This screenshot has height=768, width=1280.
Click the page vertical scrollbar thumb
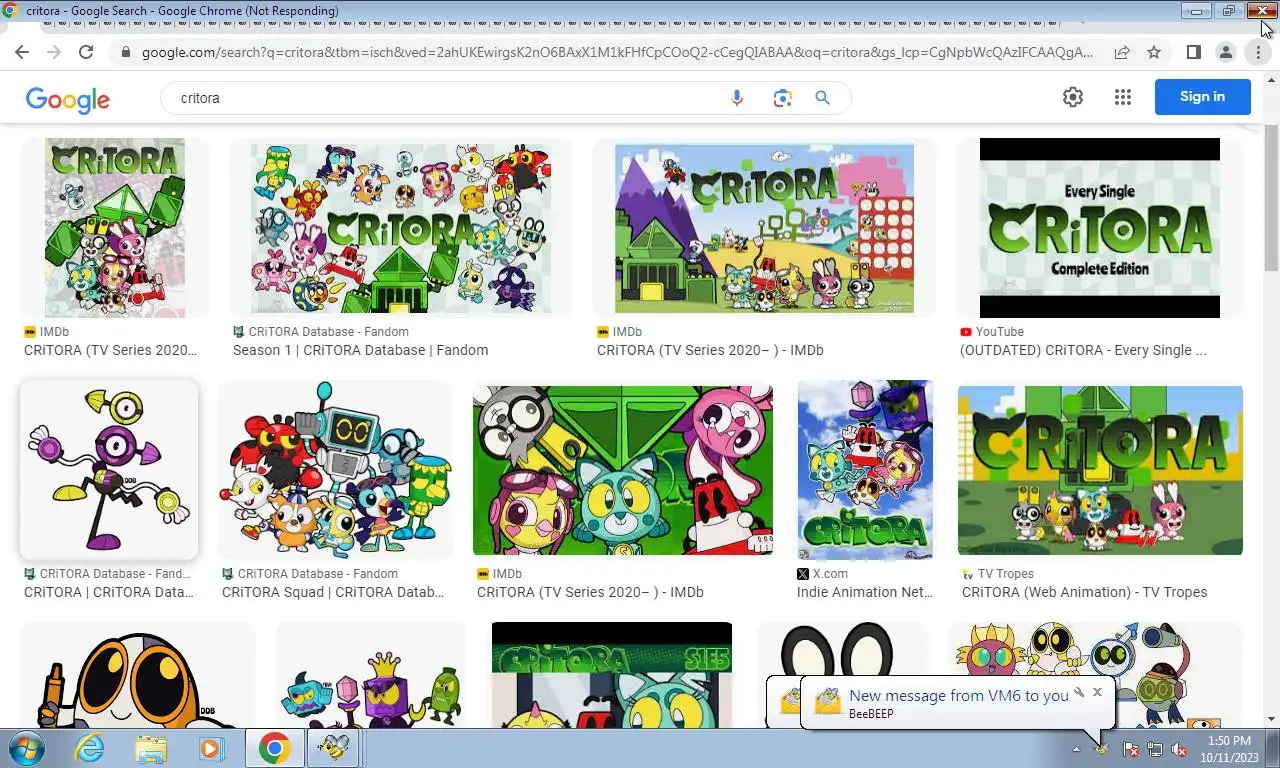click(x=1271, y=197)
